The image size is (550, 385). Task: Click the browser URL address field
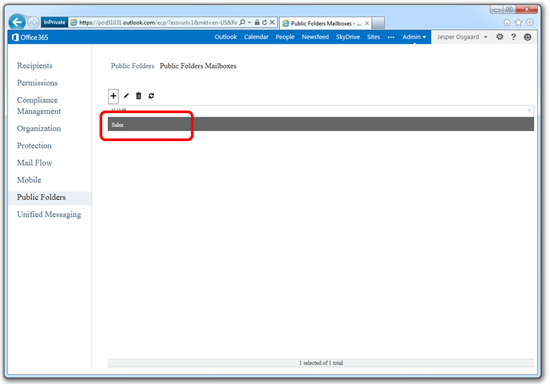(x=158, y=22)
